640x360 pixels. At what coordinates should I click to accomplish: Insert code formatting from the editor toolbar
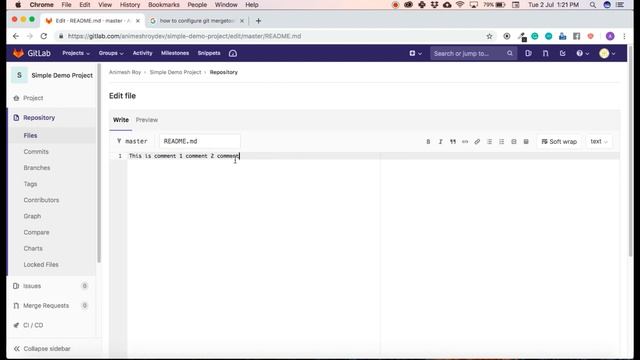click(465, 142)
